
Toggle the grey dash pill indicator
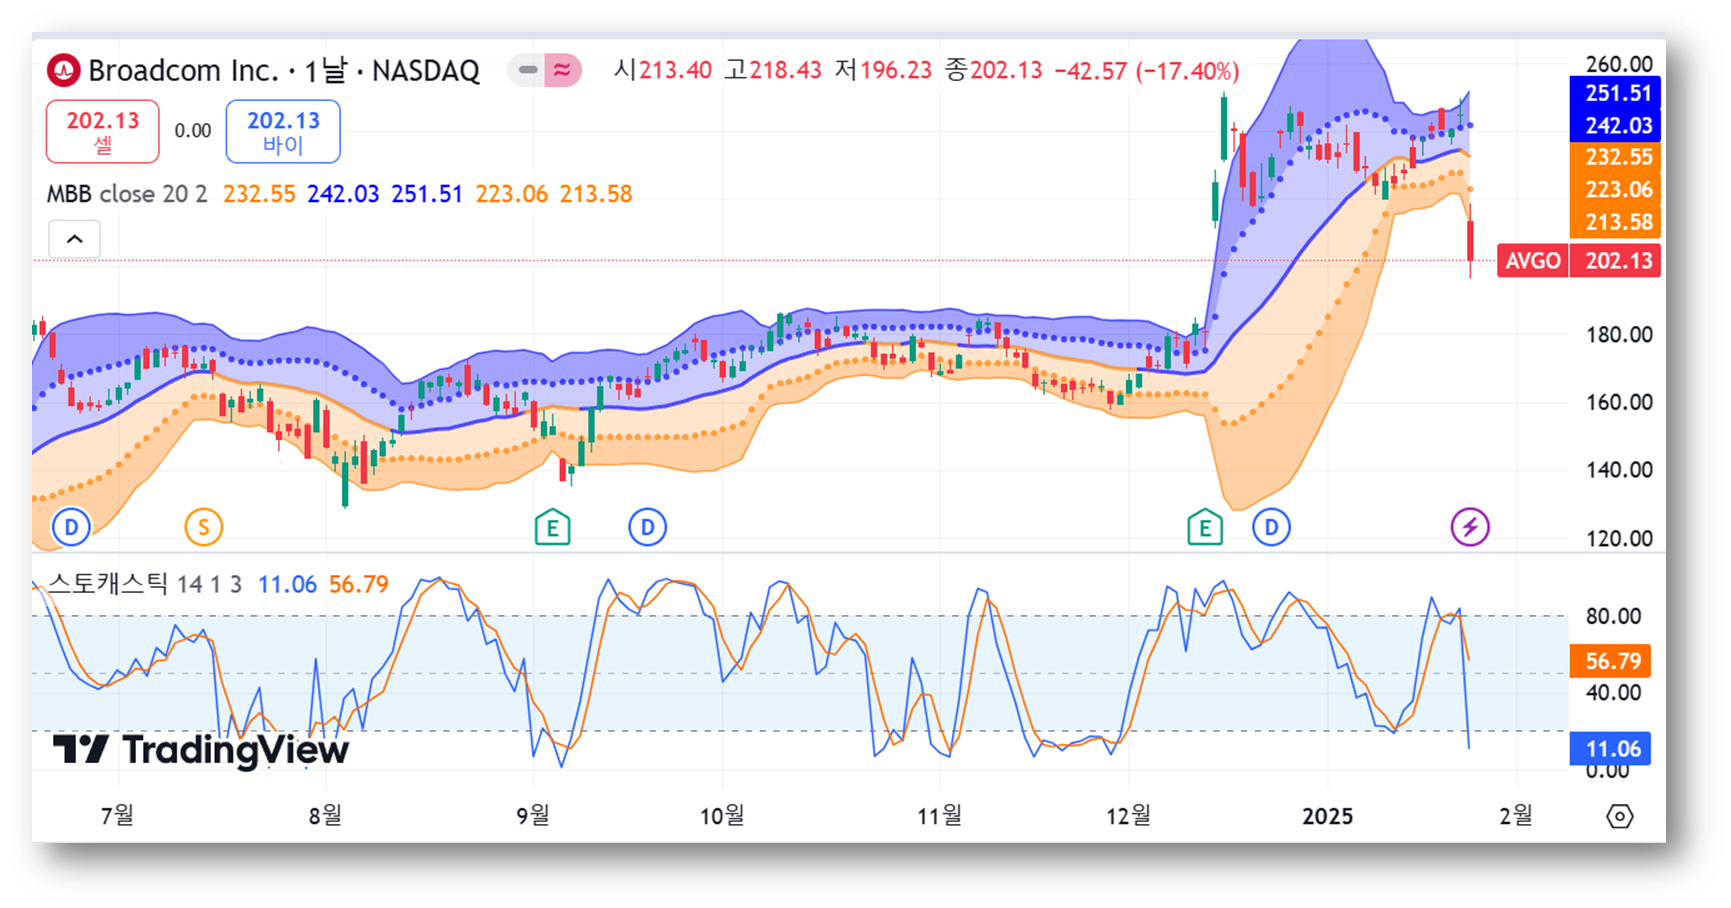click(526, 70)
